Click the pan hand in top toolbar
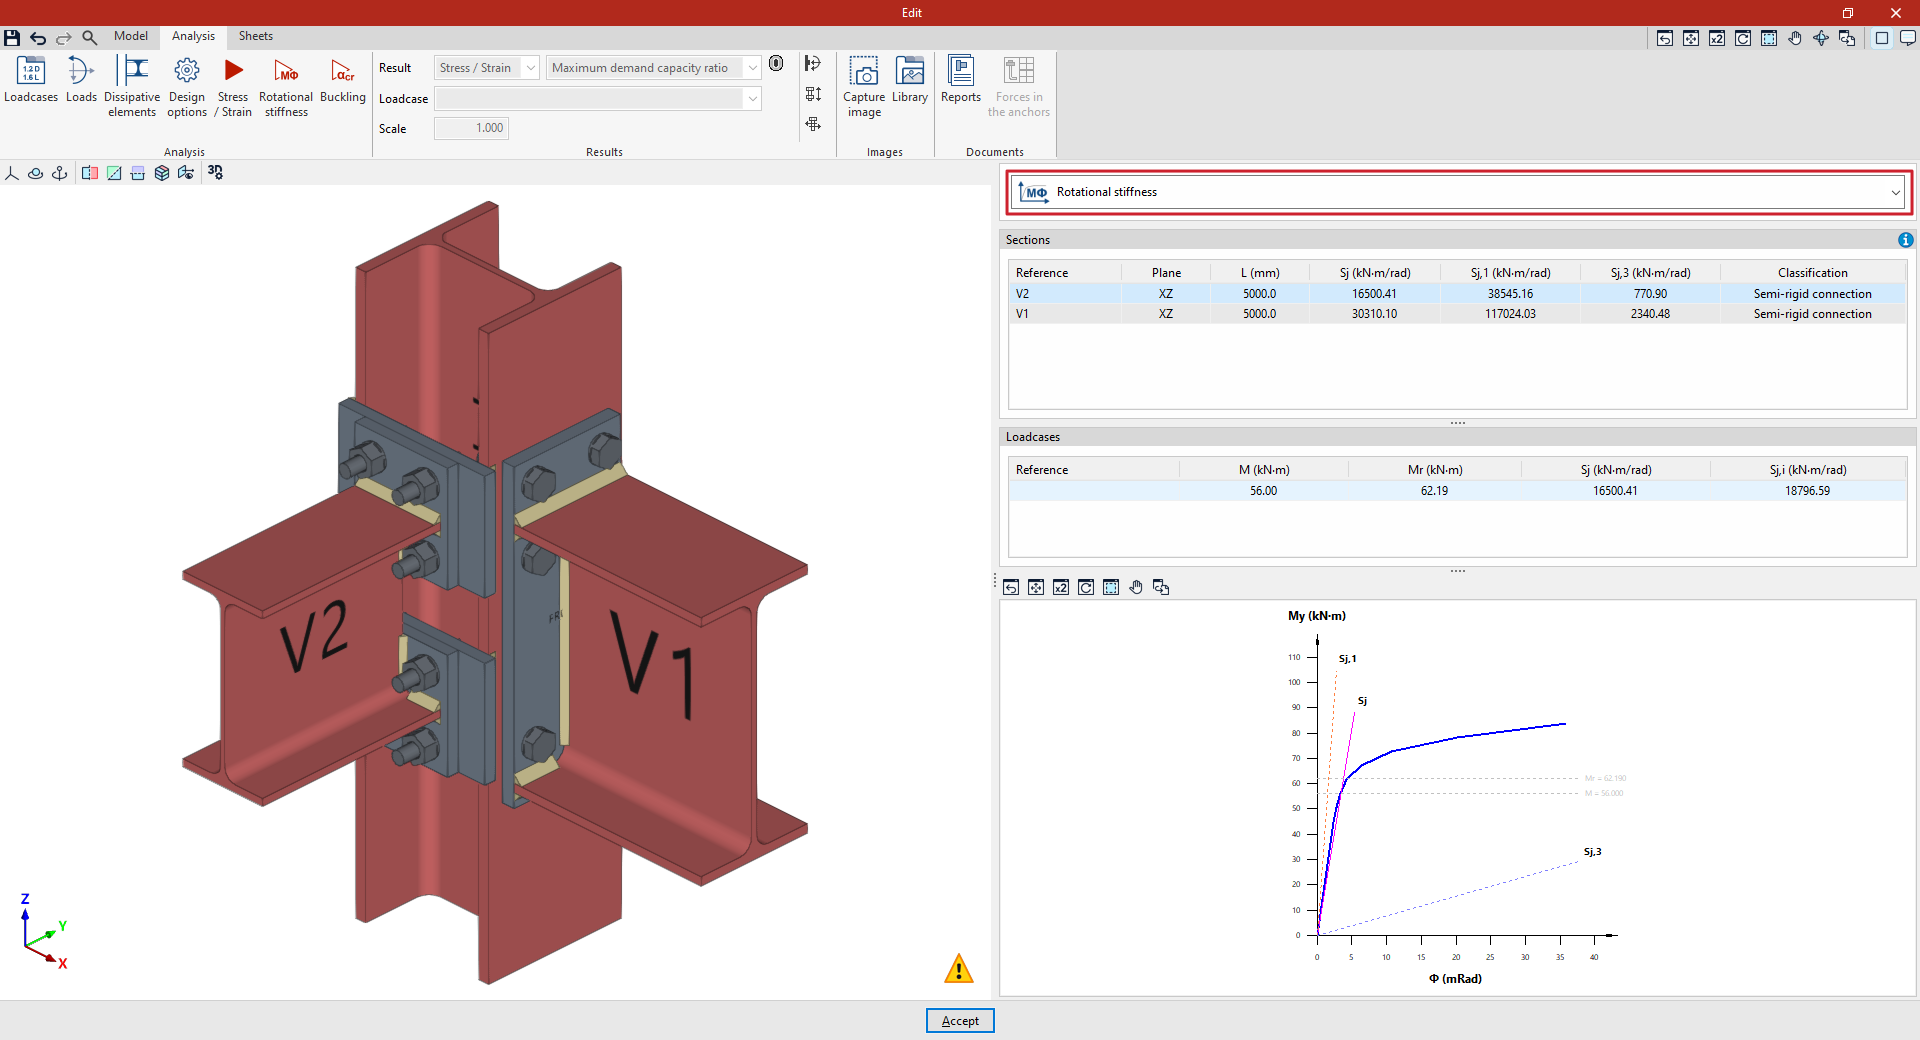 tap(1795, 38)
